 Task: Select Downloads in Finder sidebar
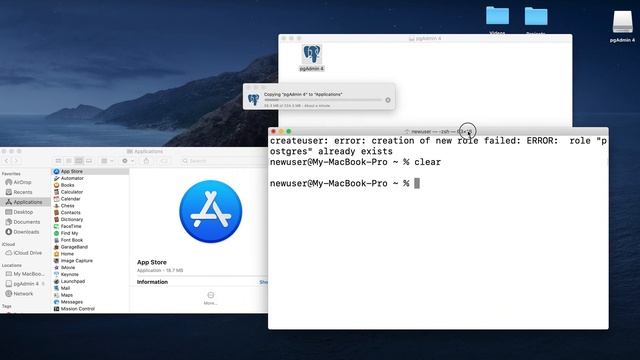25,232
